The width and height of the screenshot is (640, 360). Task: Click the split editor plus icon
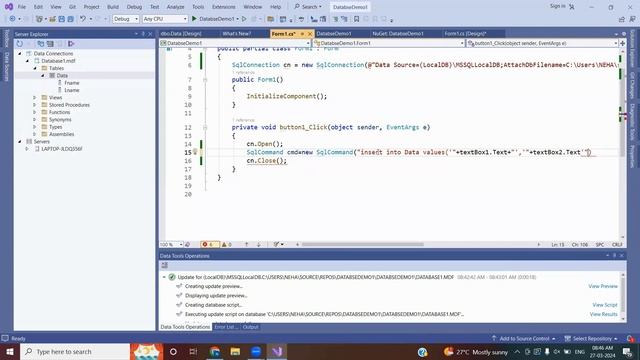click(x=622, y=43)
